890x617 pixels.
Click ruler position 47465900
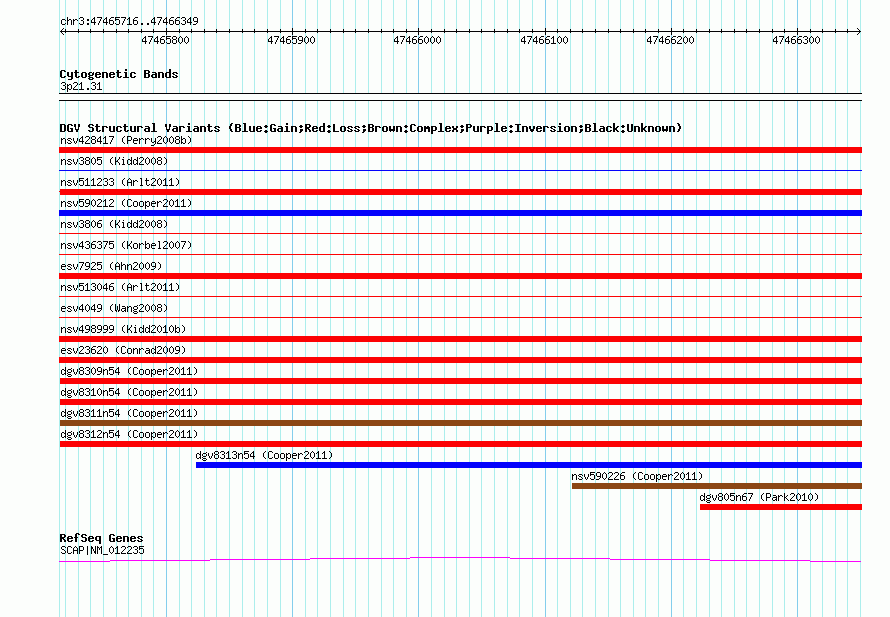tap(291, 40)
